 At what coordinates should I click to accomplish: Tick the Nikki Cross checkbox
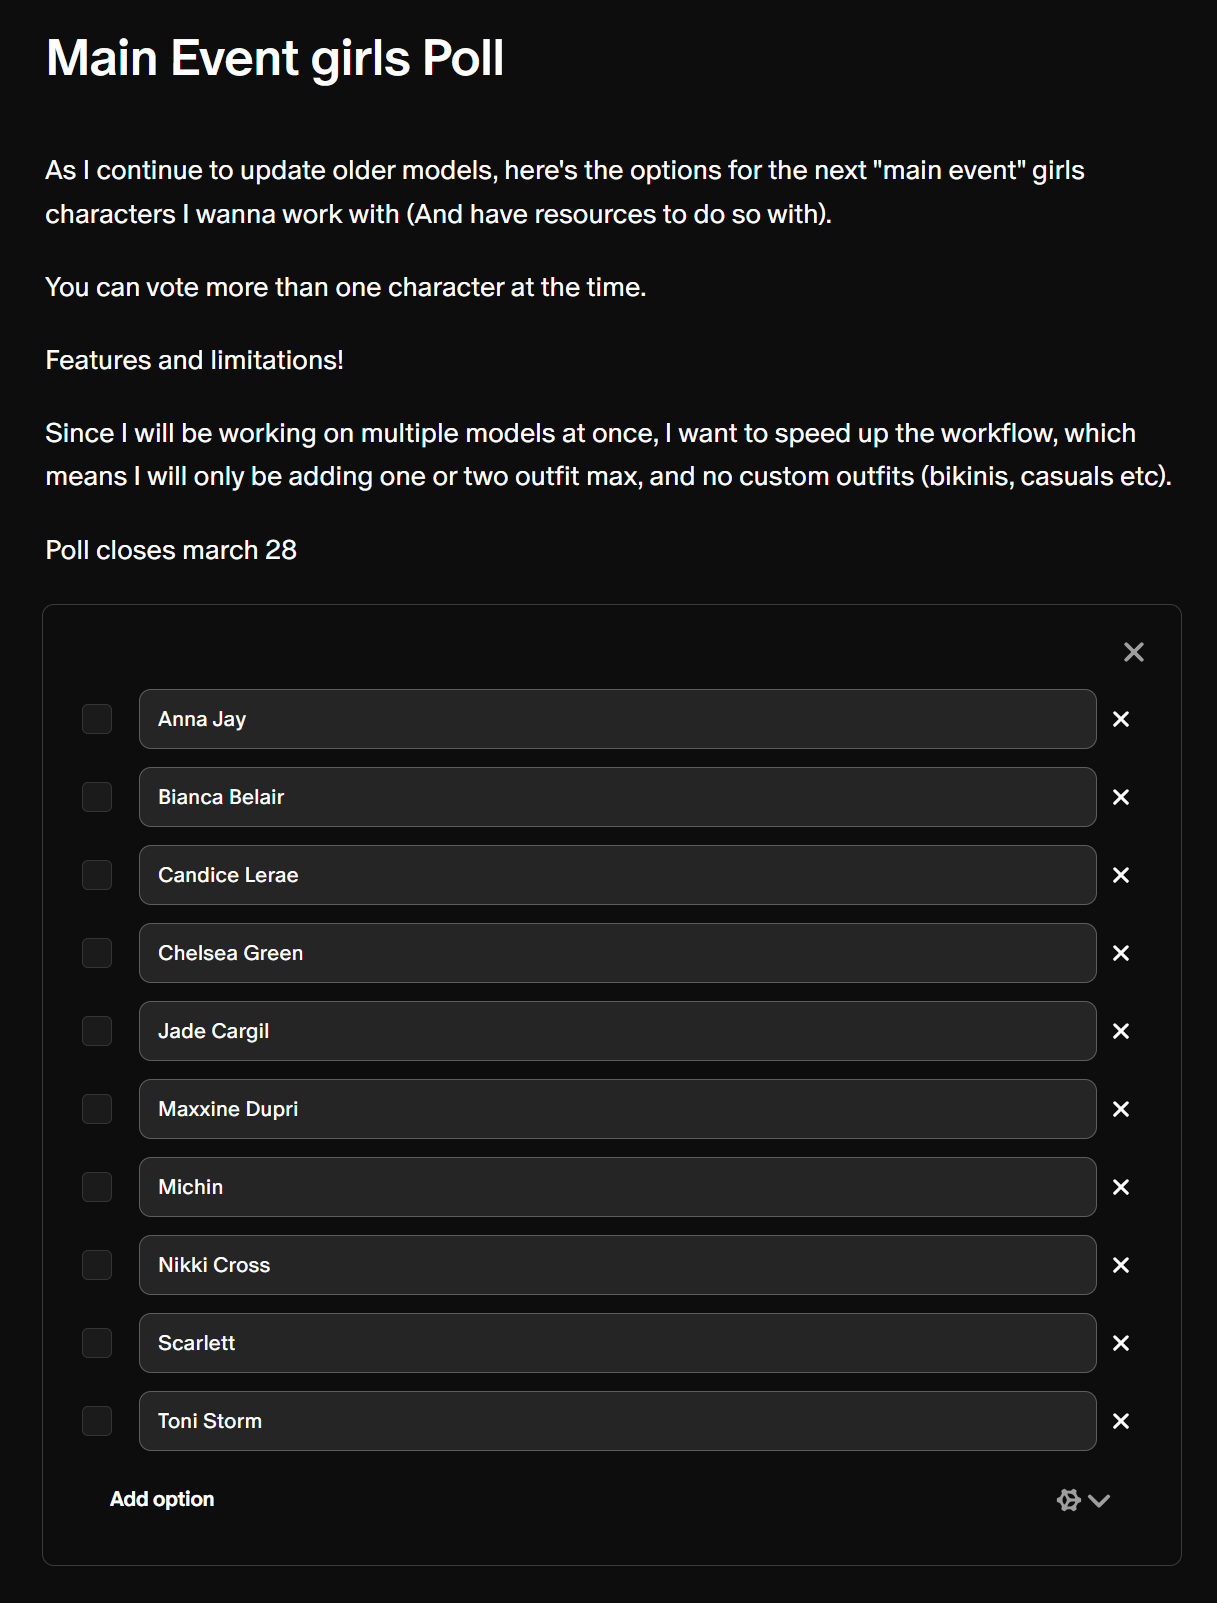pyautogui.click(x=97, y=1265)
